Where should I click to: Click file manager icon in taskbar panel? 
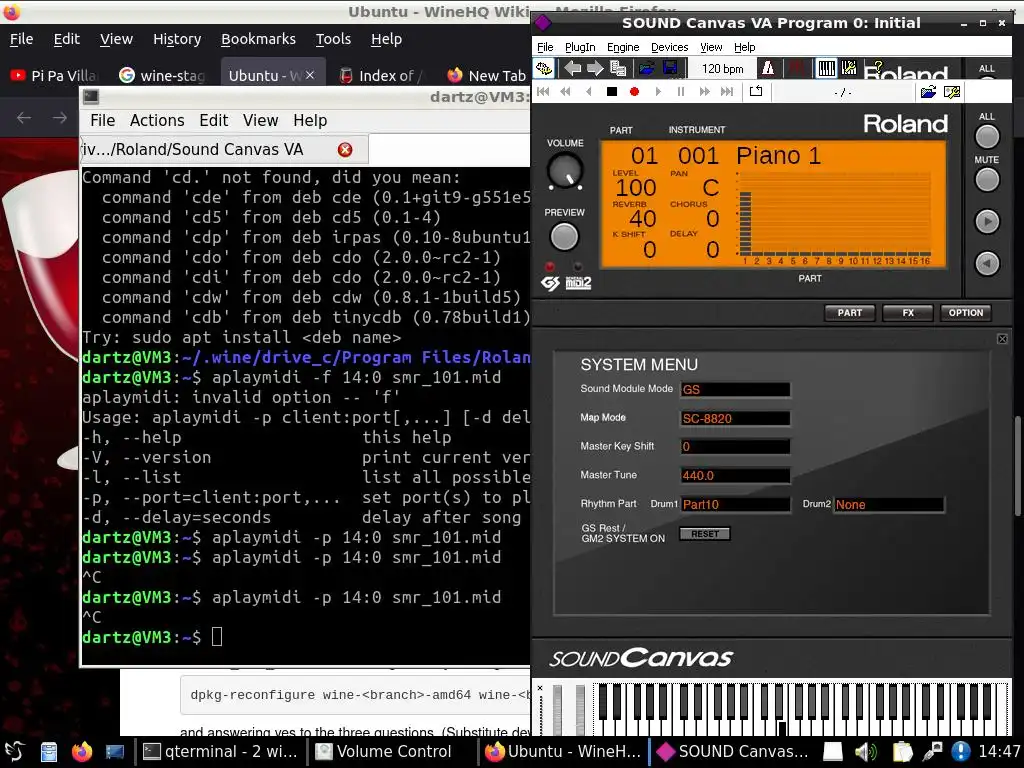tap(48, 752)
